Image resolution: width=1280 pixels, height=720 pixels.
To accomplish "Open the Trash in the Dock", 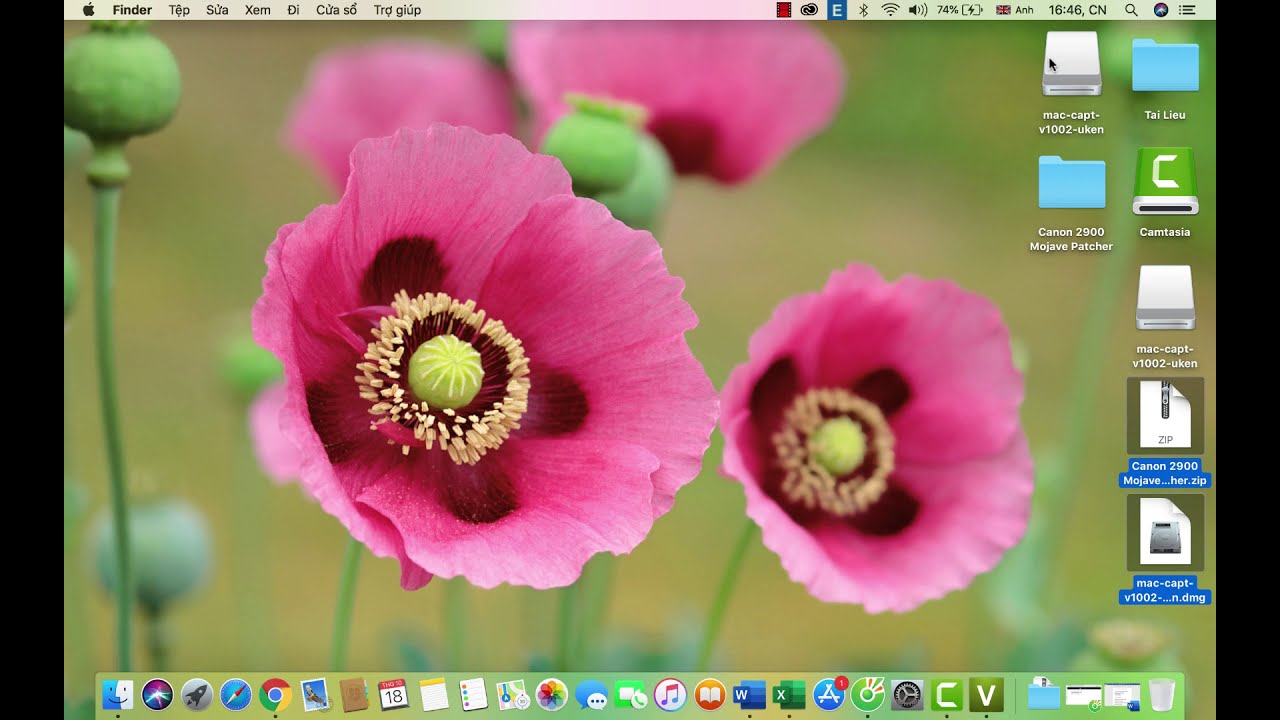I will pos(1161,694).
